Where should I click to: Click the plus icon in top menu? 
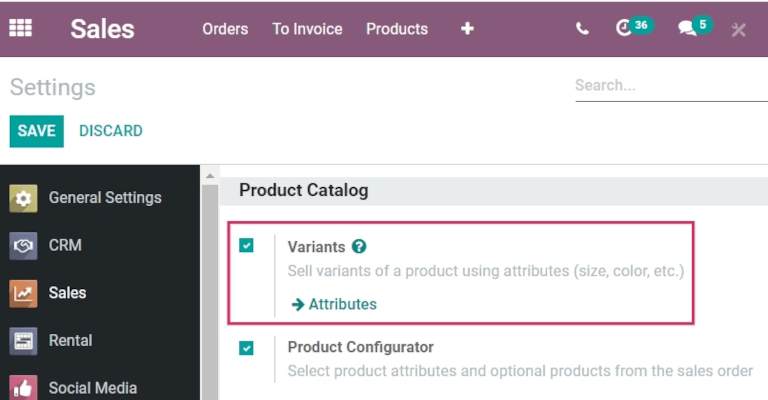point(467,29)
